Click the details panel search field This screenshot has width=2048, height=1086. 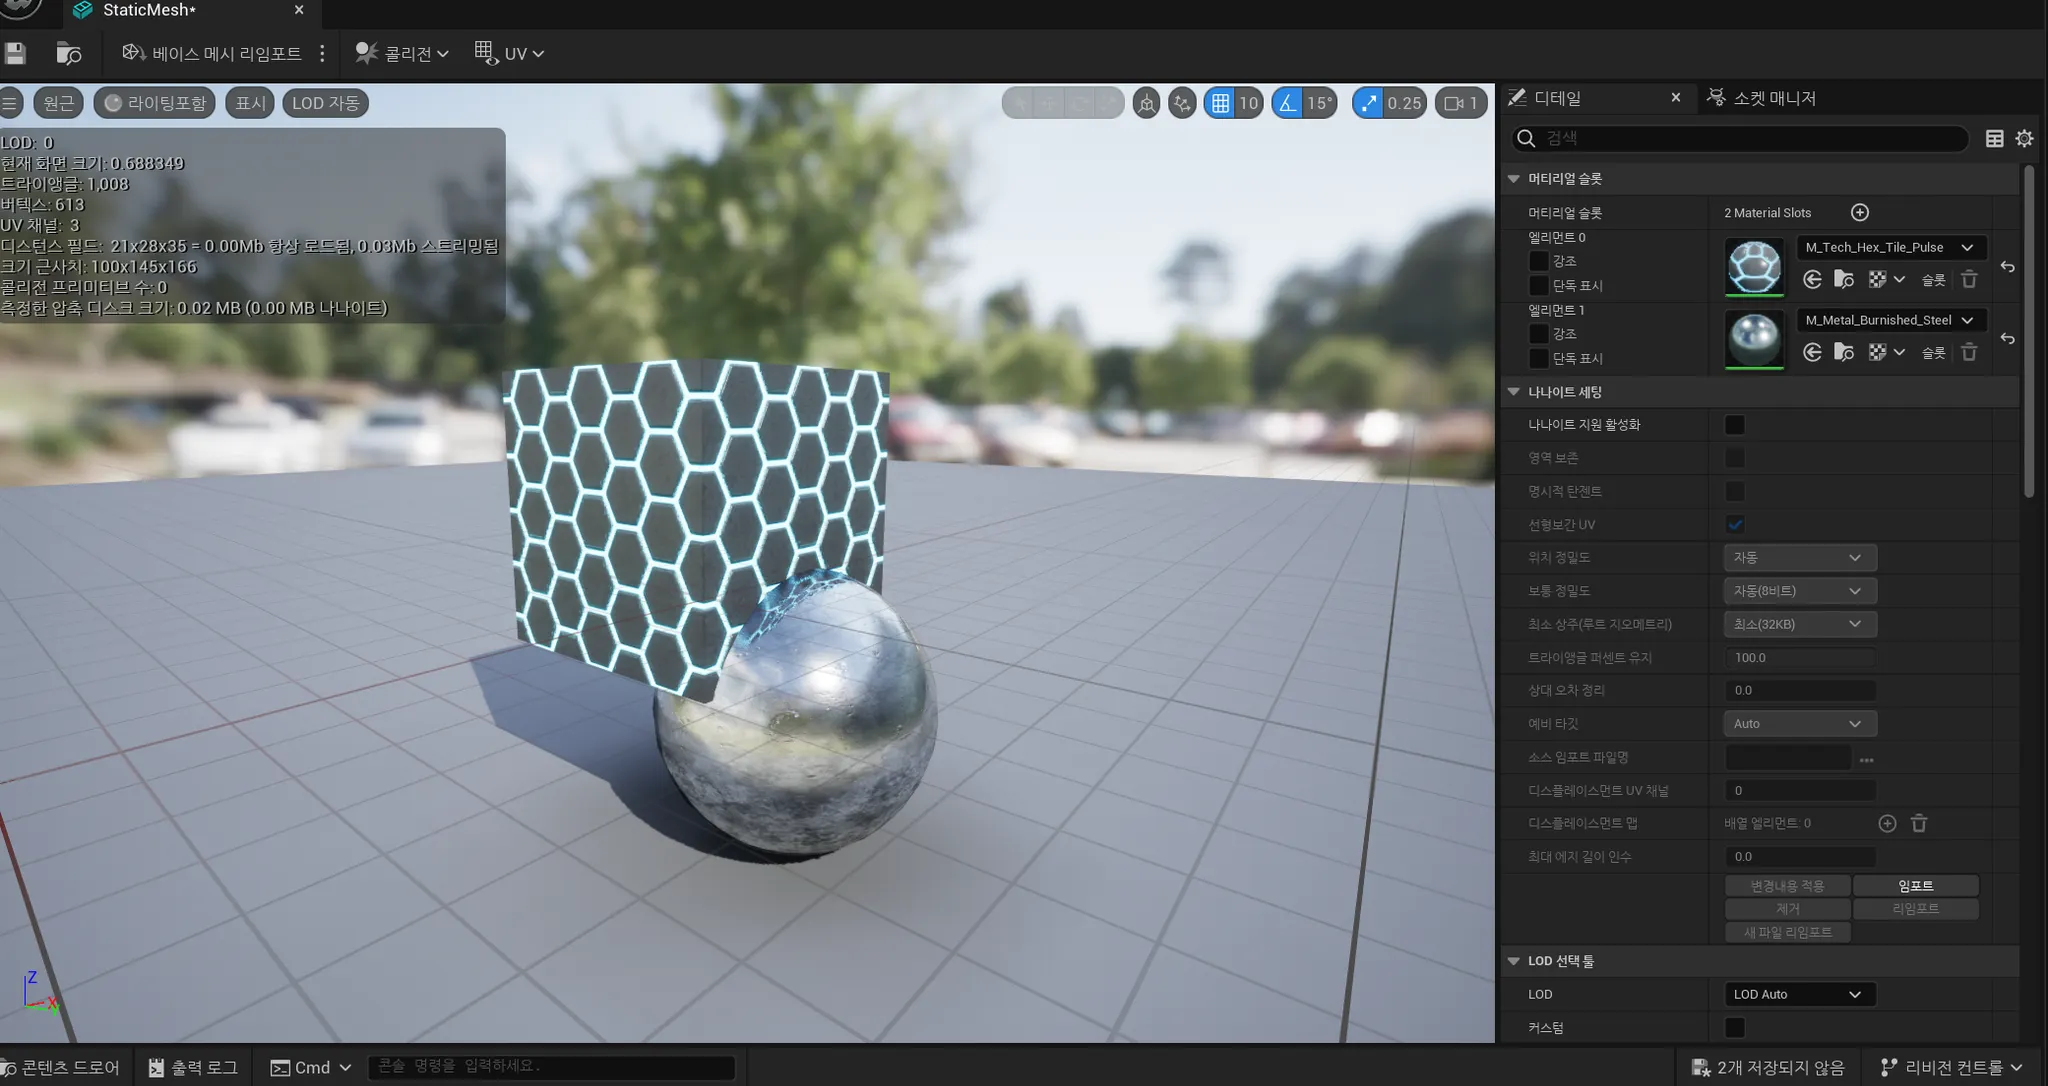coord(1750,139)
